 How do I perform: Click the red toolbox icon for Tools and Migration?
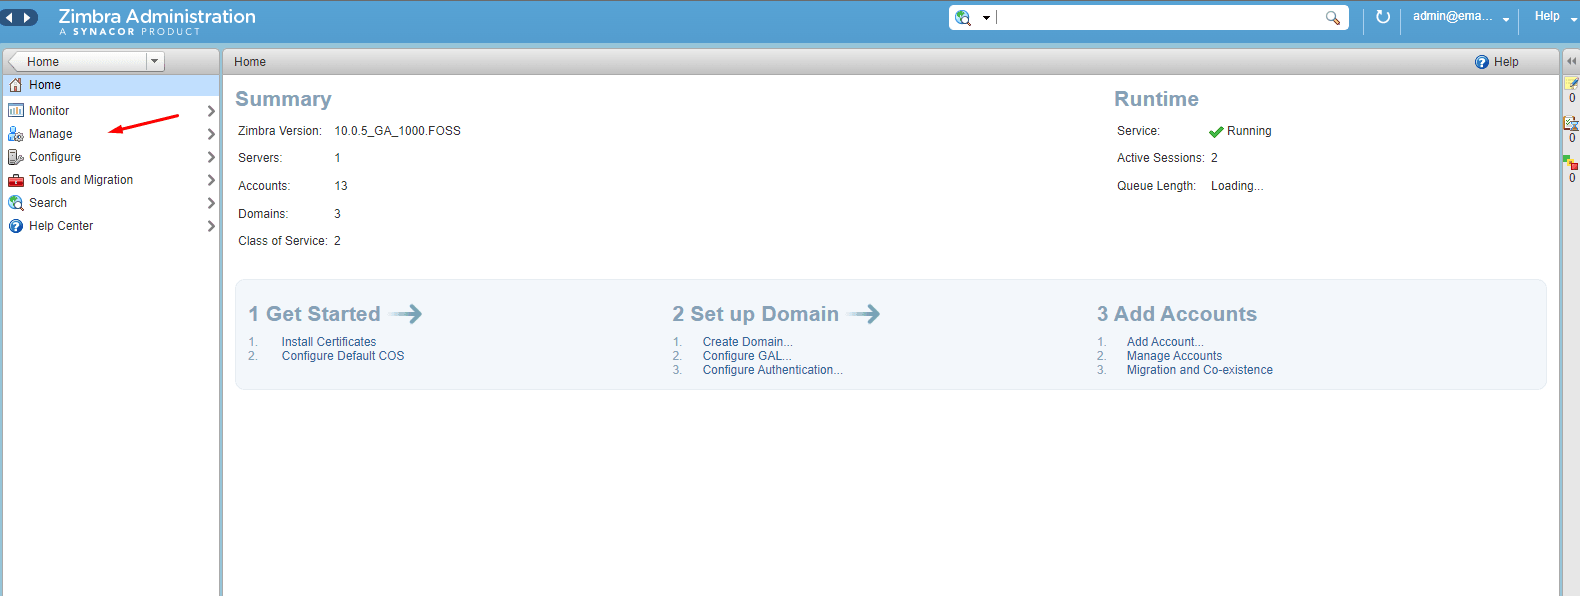16,180
